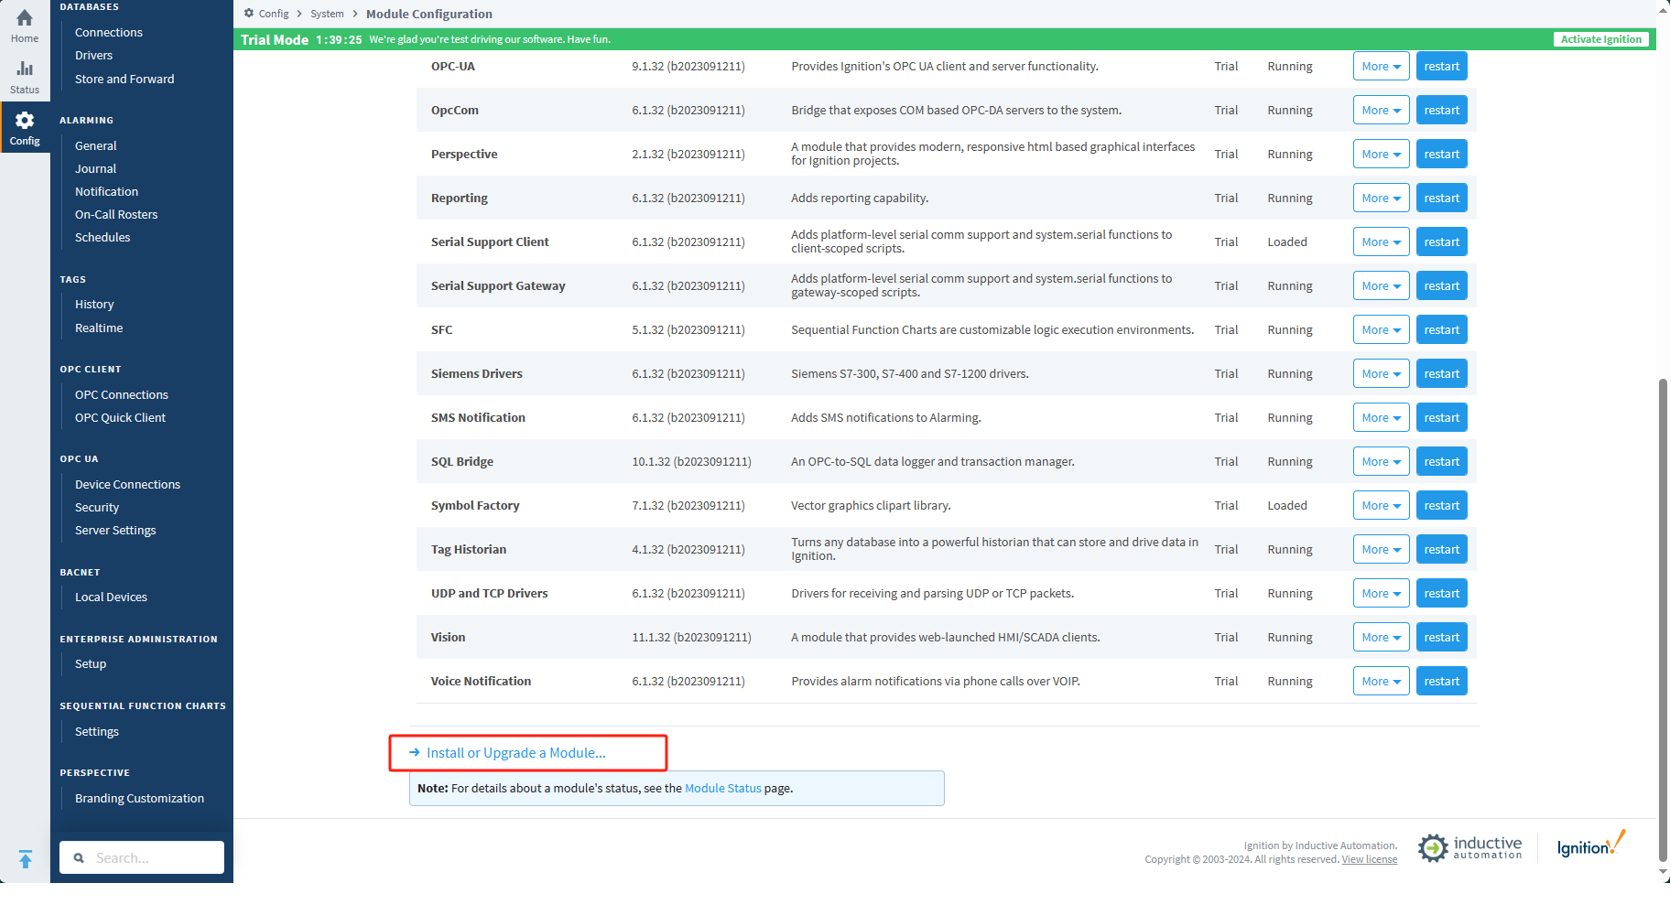This screenshot has width=1671, height=904.
Task: Open alarming General settings
Action: tap(96, 146)
